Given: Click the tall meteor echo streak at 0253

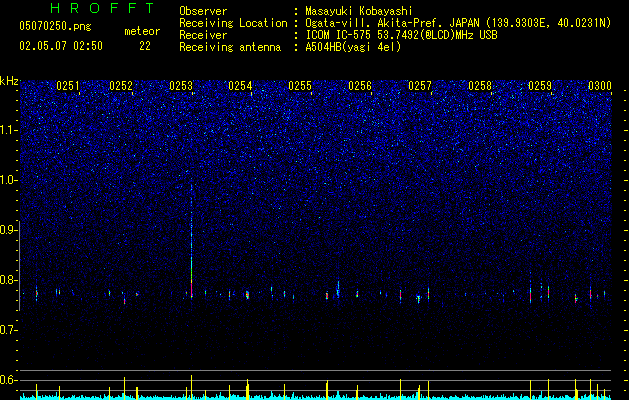Looking at the screenshot, I should (x=191, y=241).
